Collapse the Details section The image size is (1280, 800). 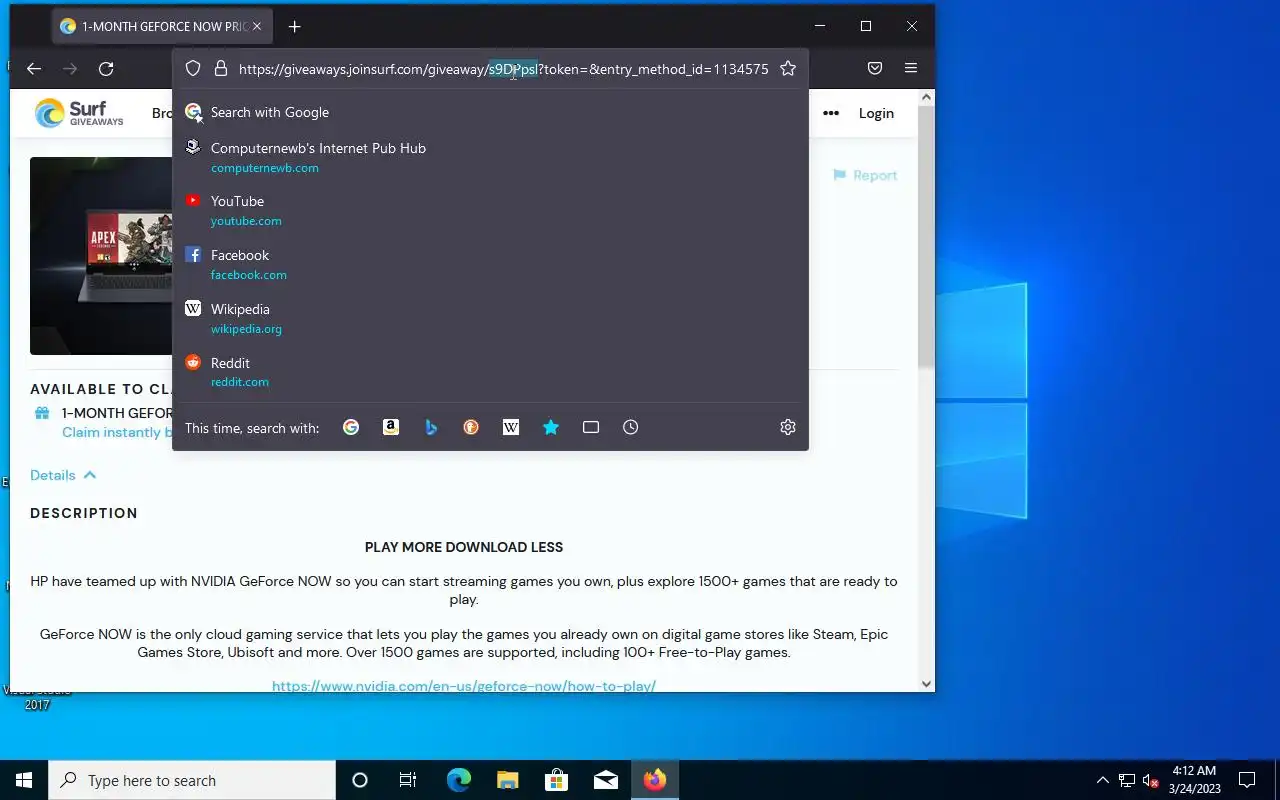pos(63,475)
